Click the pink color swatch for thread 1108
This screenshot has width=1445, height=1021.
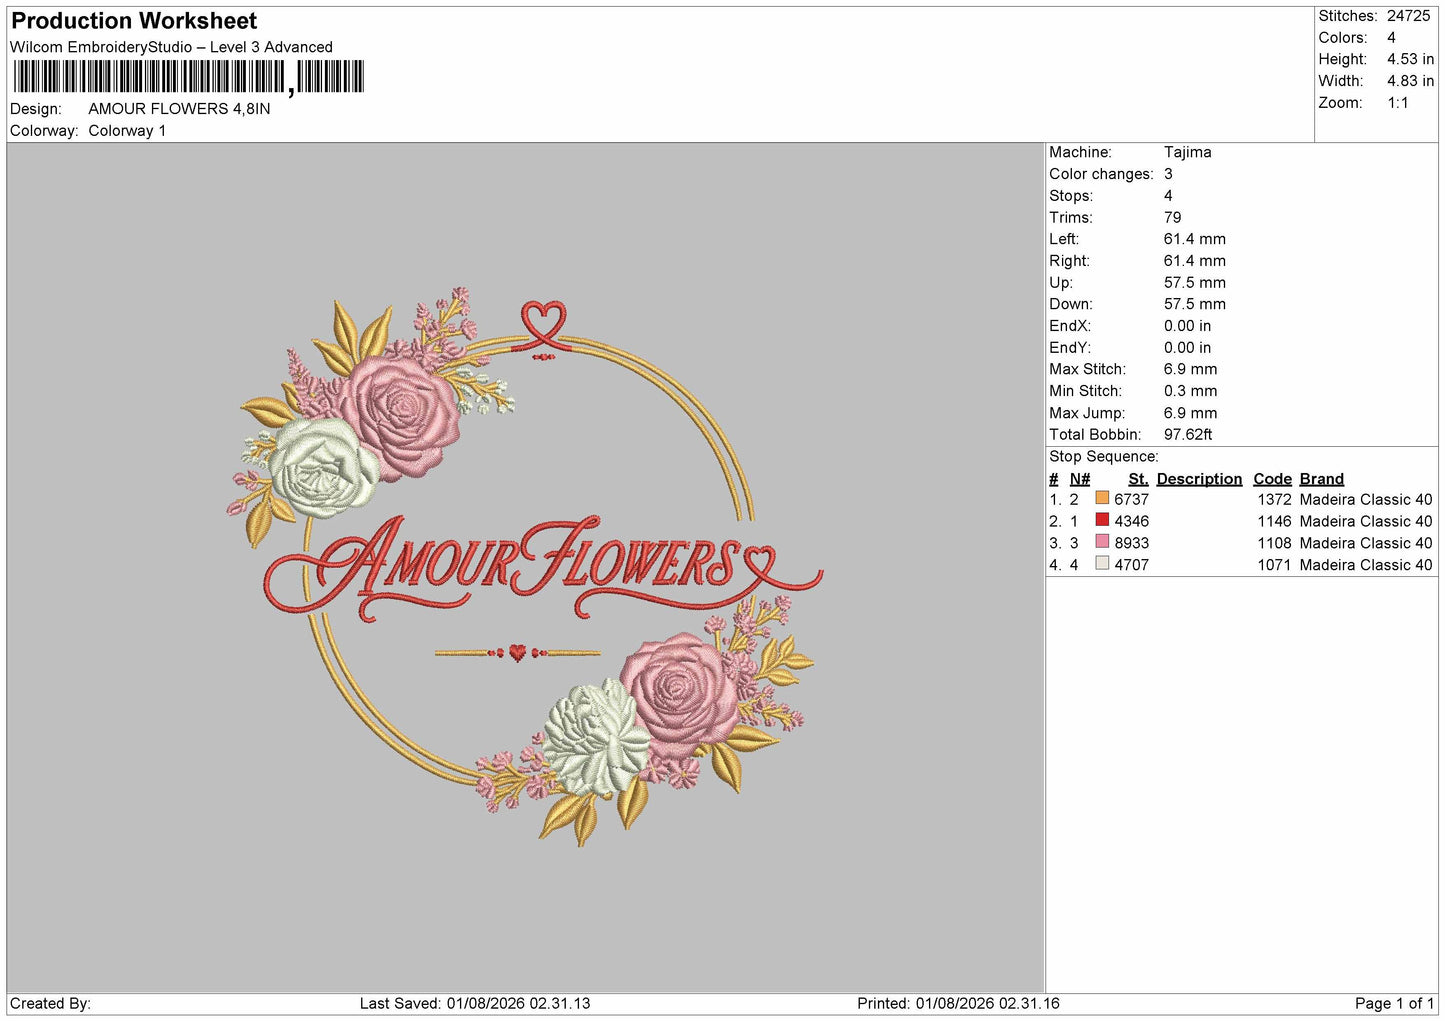click(x=1102, y=542)
